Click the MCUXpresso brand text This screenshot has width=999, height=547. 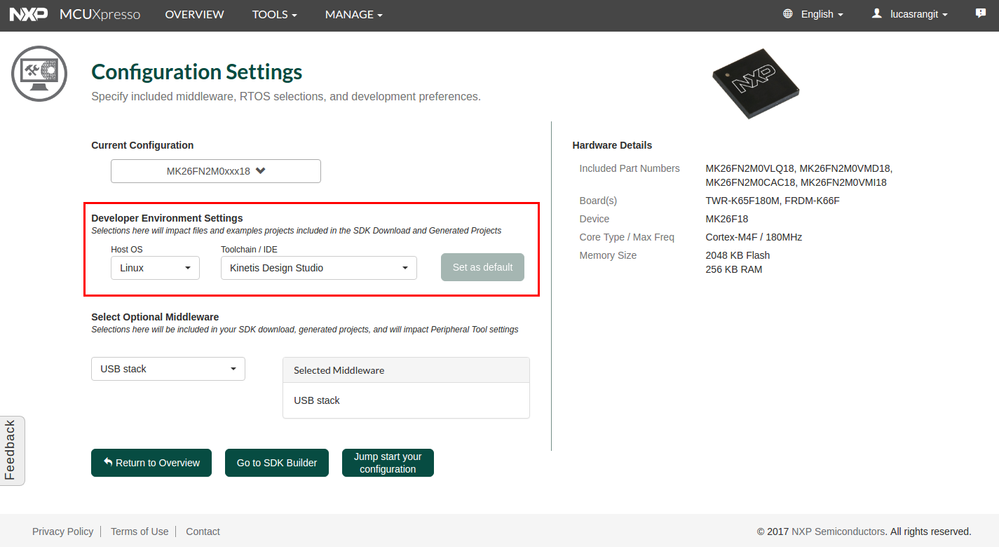99,14
